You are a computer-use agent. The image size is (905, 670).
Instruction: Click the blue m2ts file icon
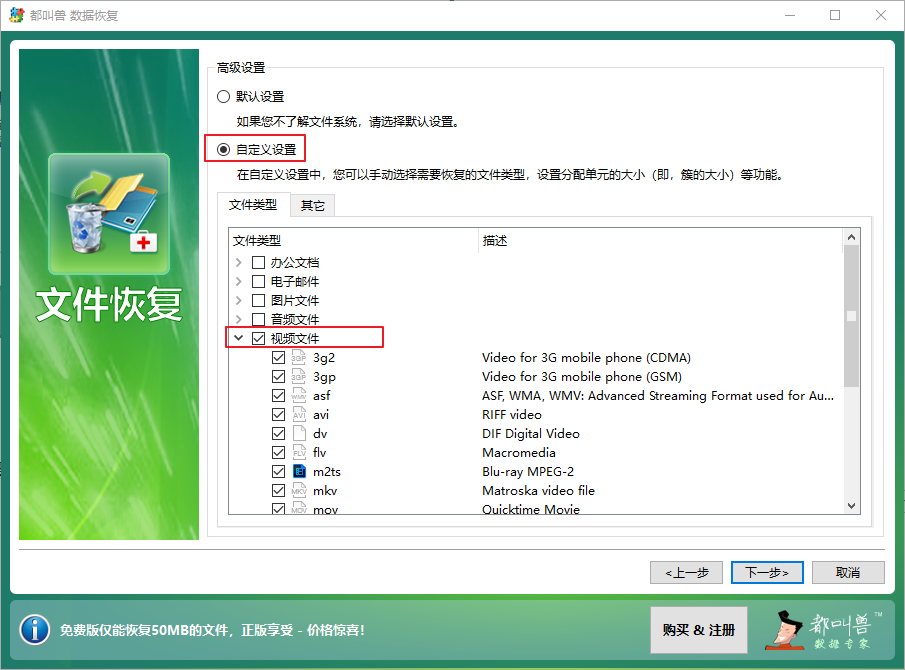point(300,471)
